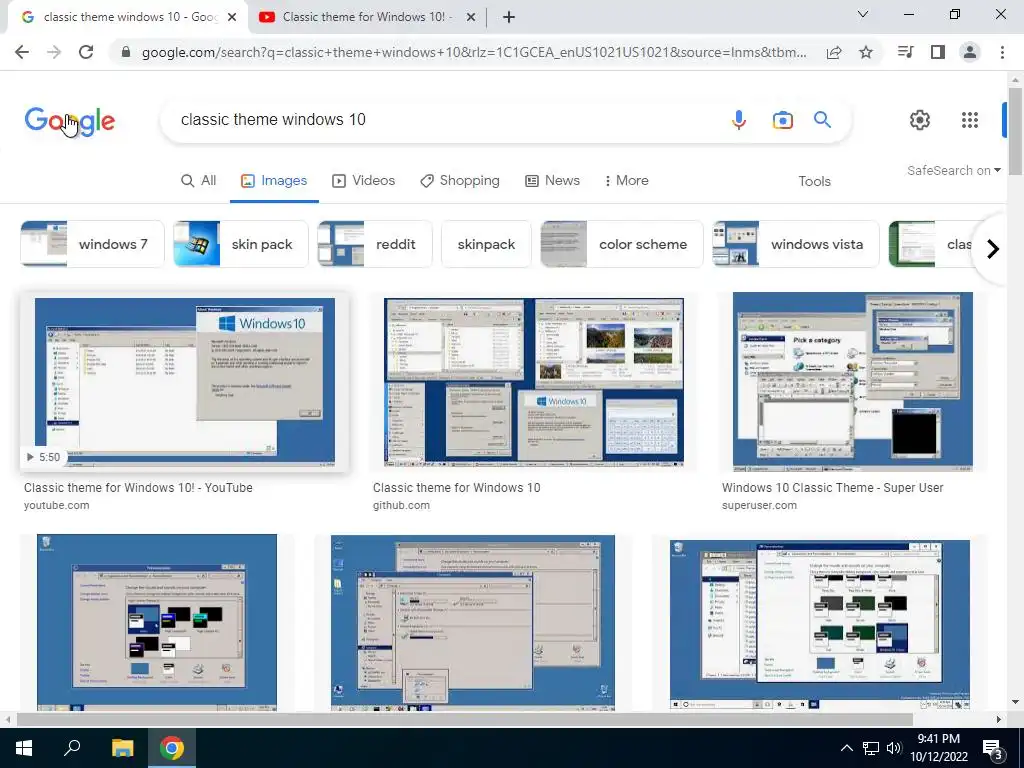Open the superuser.com result thumbnail

tap(852, 382)
